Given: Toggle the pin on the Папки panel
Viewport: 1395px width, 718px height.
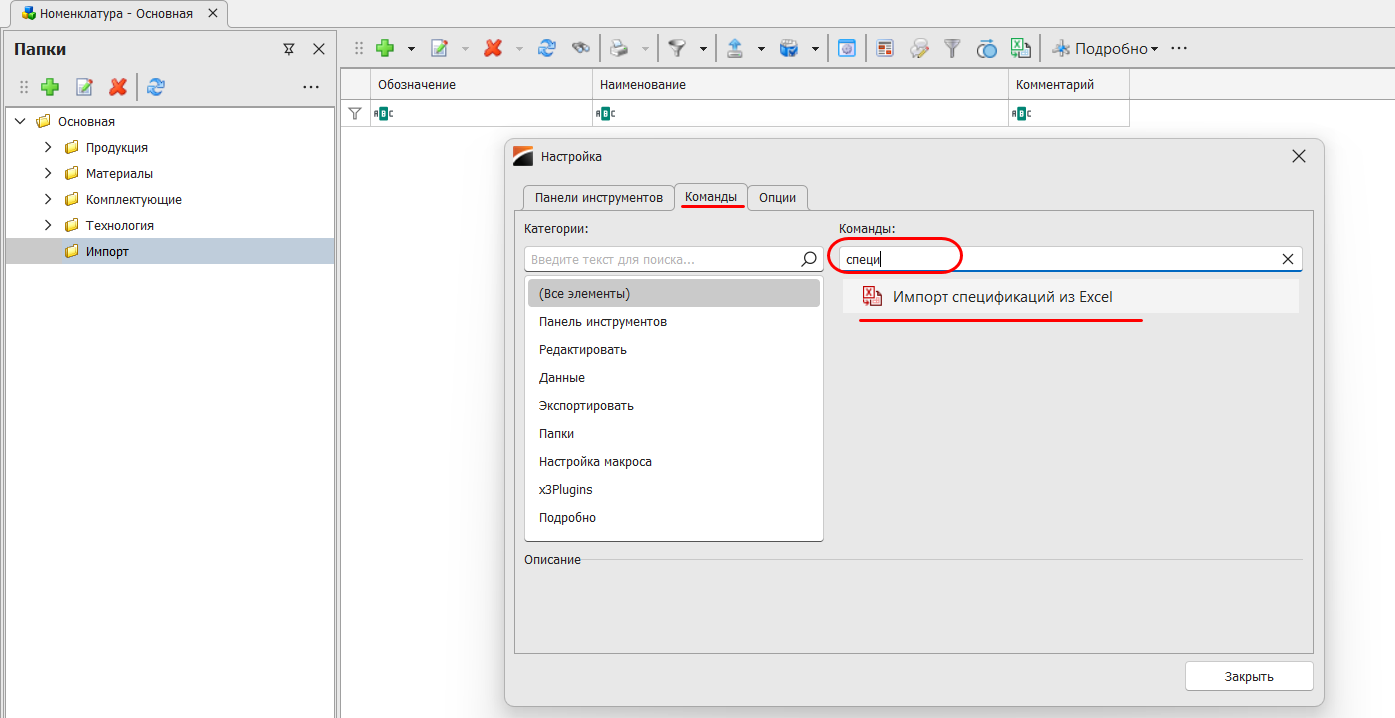Looking at the screenshot, I should tap(289, 49).
